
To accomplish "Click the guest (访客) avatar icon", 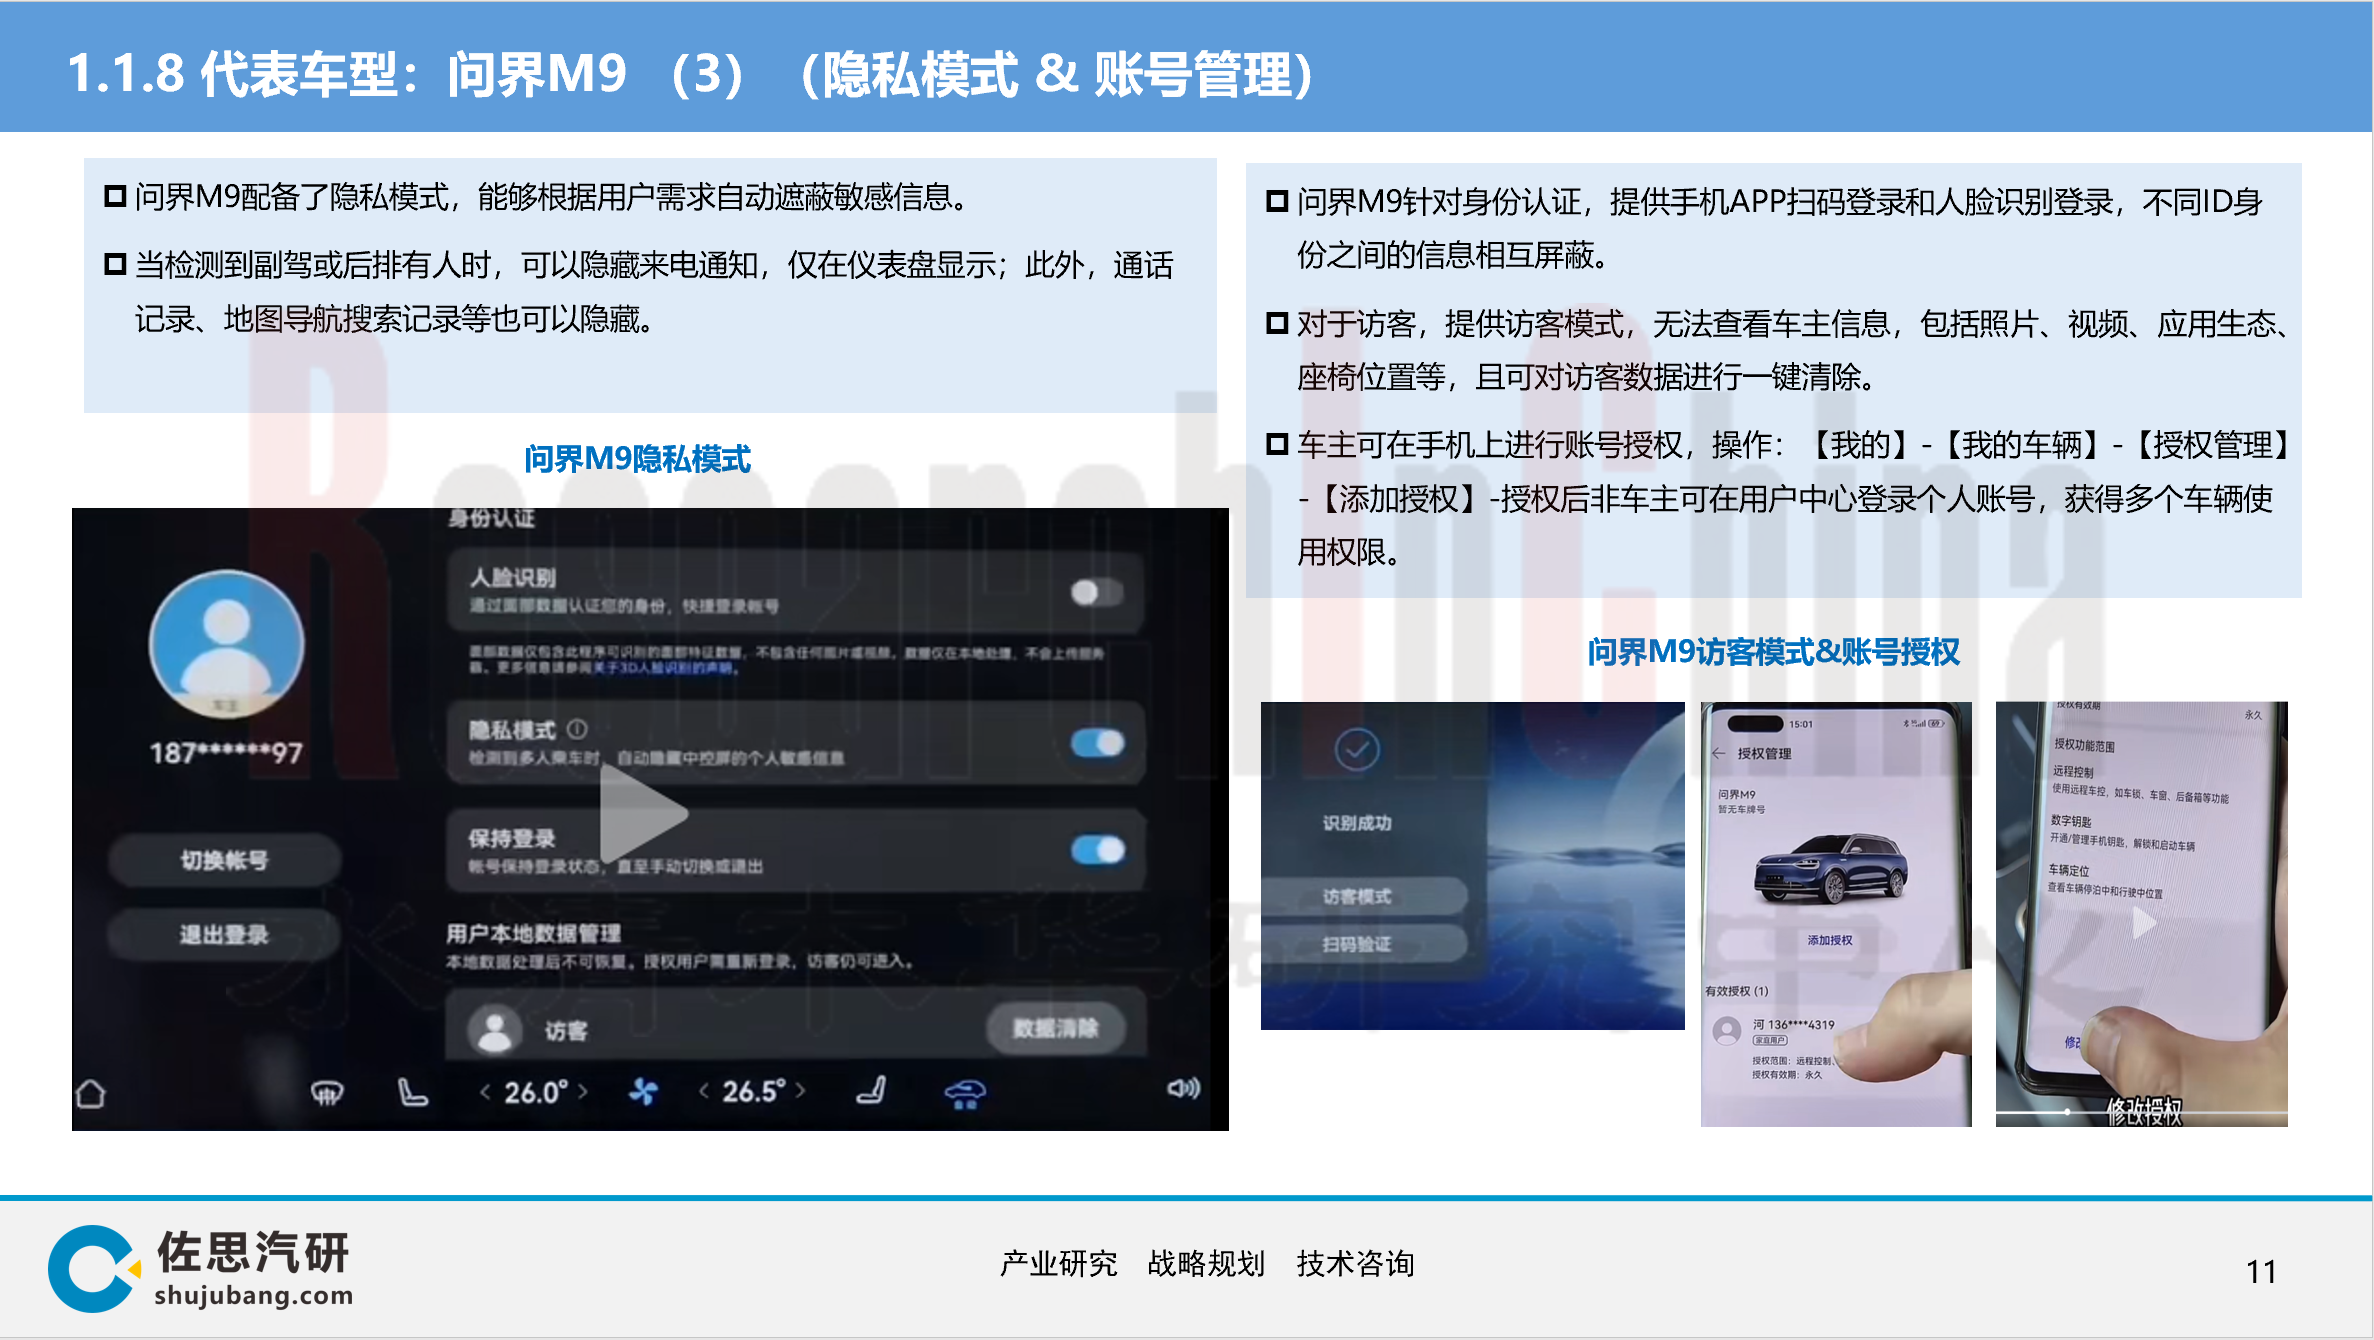I will pos(496,1030).
